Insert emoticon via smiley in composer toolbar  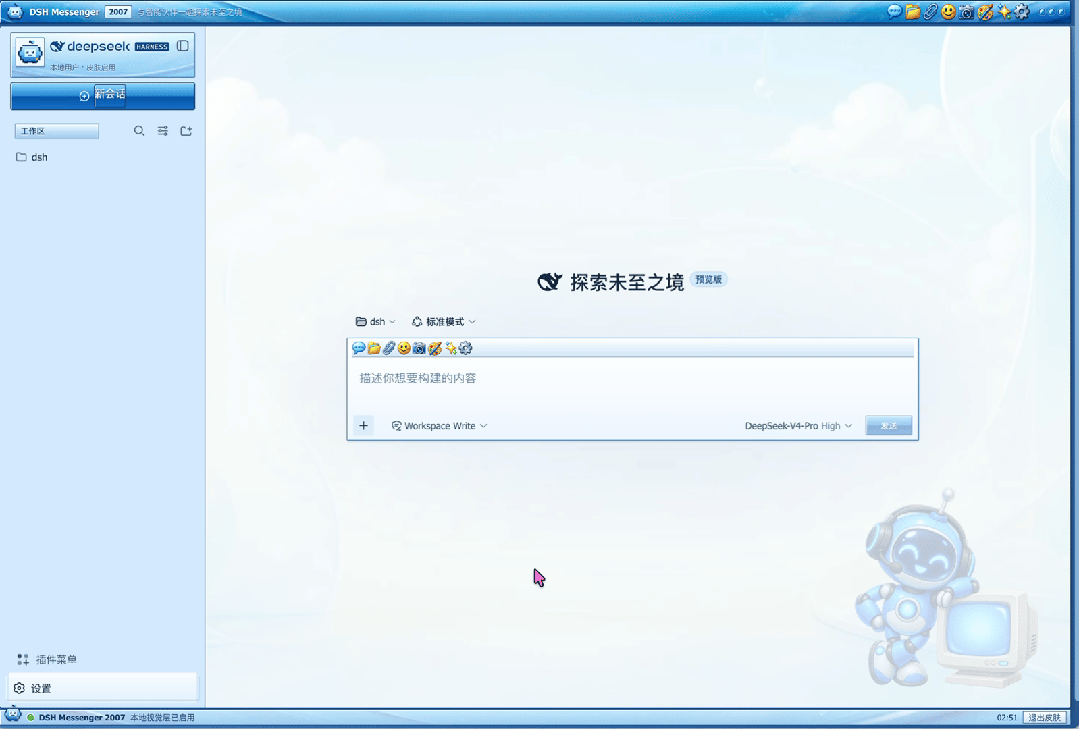(404, 348)
